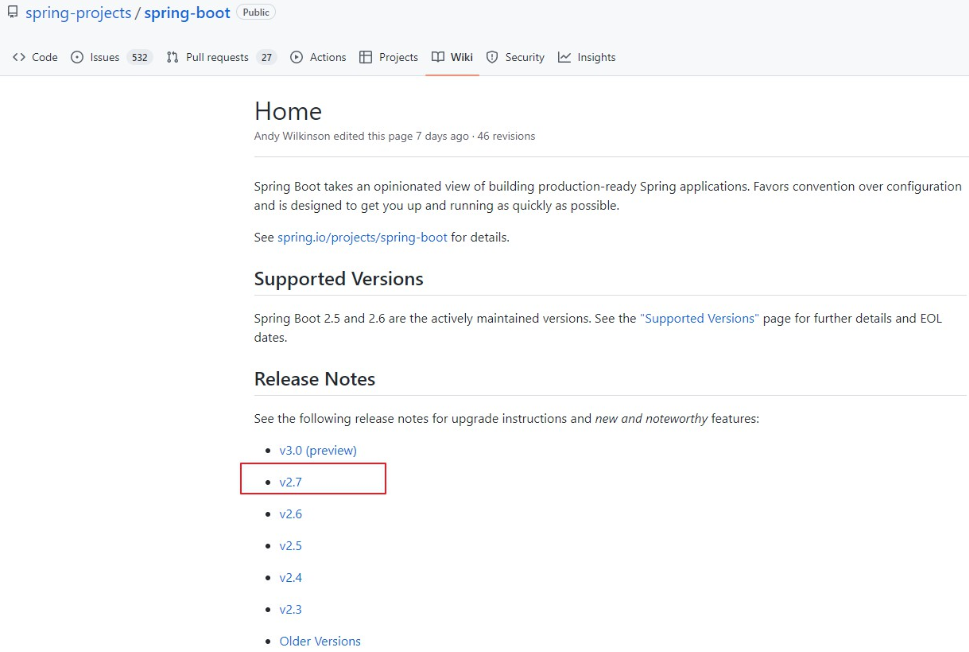Click the Projects table icon
Screen dimensions: 969x652
[x=366, y=57]
